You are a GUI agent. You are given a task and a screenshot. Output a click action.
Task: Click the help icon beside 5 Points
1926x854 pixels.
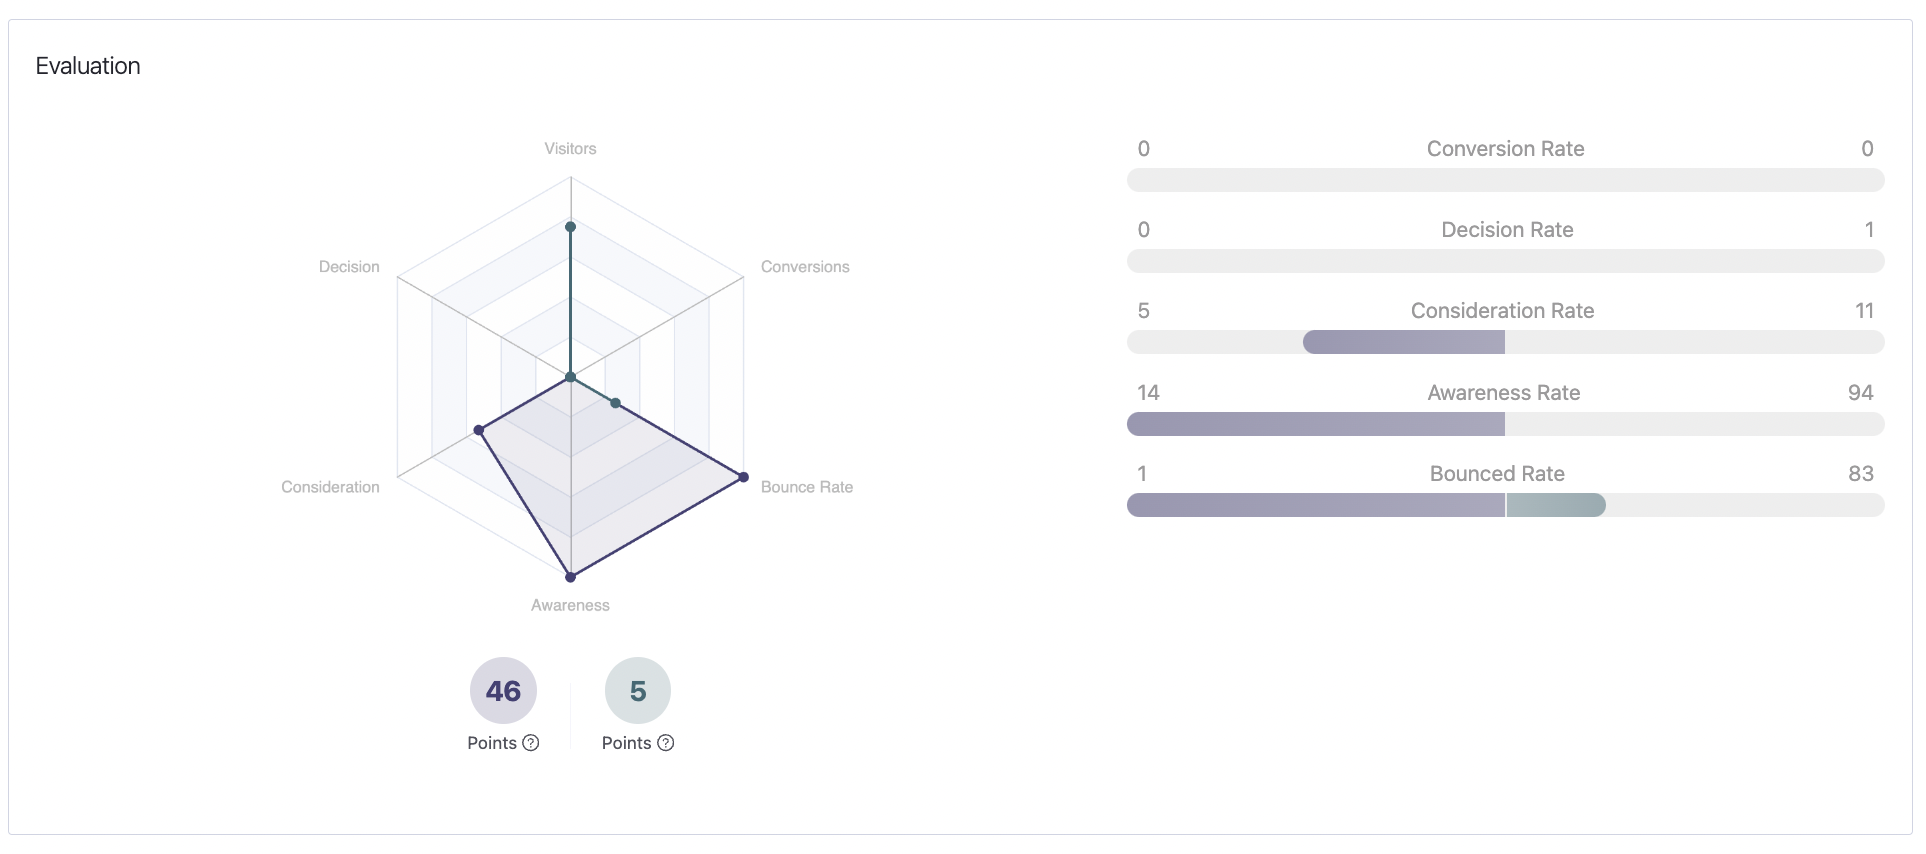click(666, 743)
